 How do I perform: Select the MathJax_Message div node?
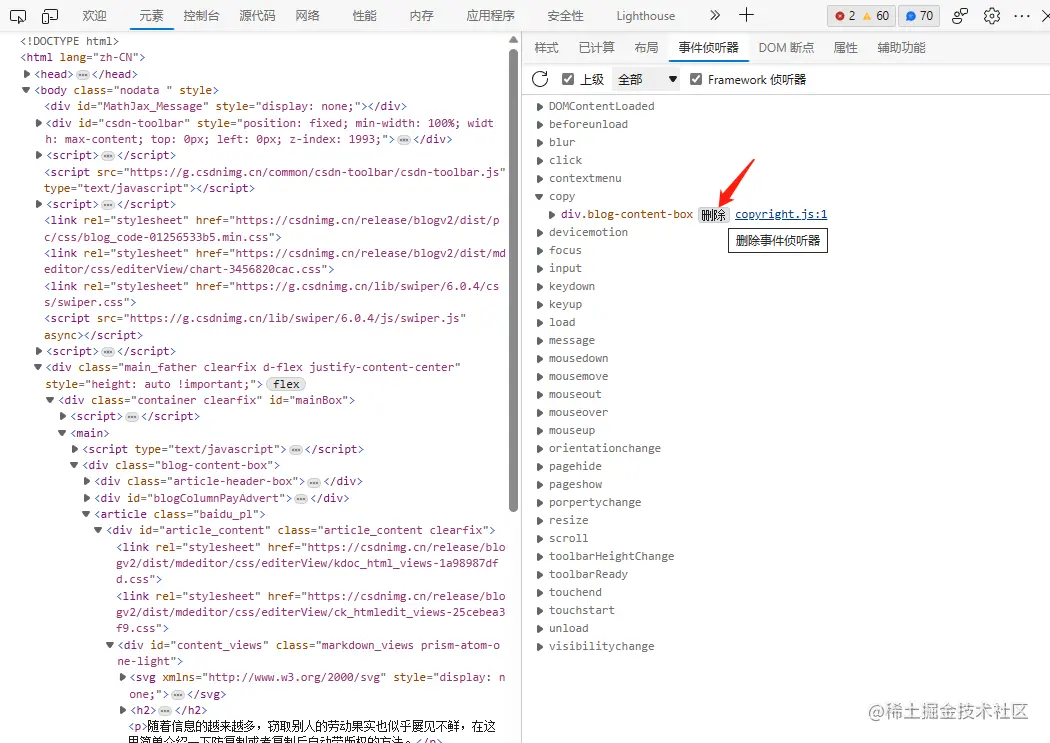pyautogui.click(x=225, y=106)
